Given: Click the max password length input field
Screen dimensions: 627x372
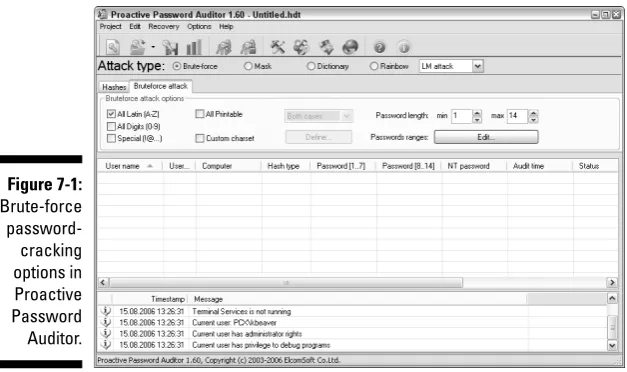Looking at the screenshot, I should pyautogui.click(x=517, y=116).
